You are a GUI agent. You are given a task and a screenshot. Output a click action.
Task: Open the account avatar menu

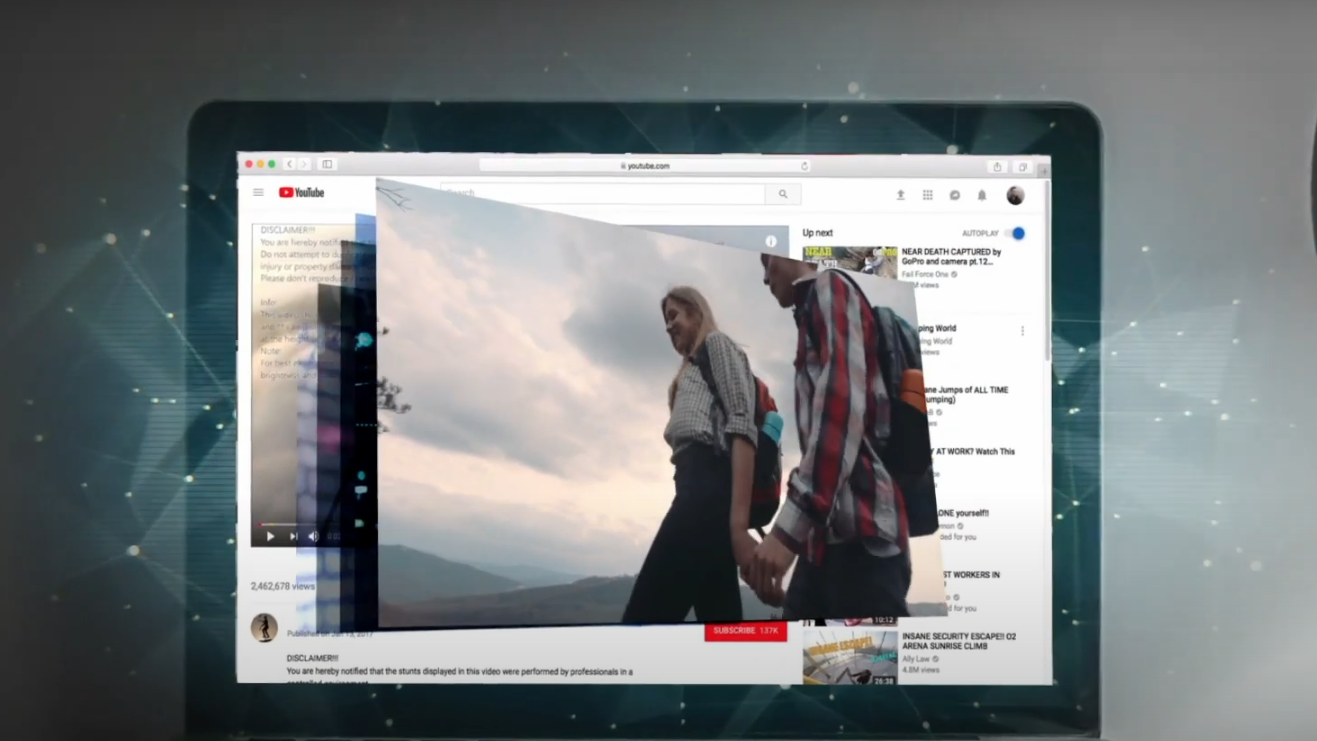click(x=1015, y=195)
